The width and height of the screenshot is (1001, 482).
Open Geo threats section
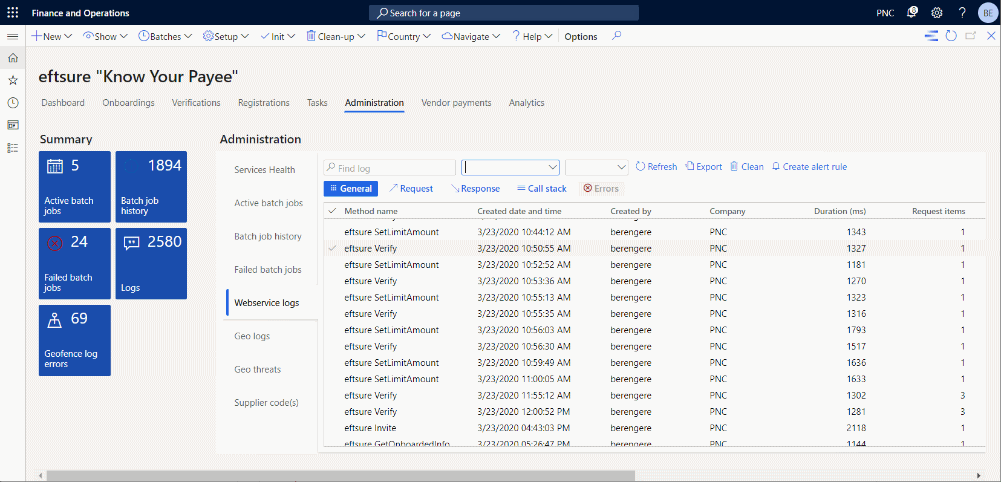point(257,369)
